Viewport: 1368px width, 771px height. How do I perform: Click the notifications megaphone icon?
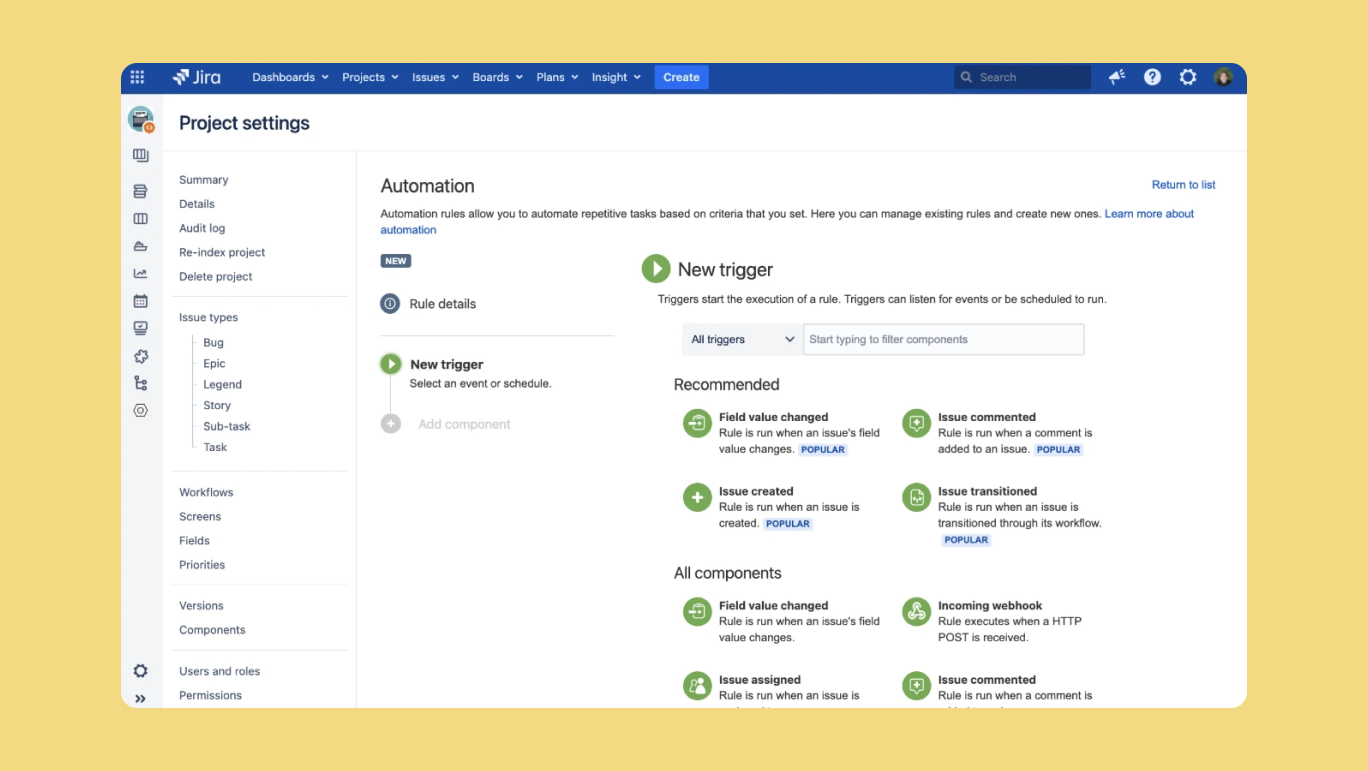click(1117, 77)
